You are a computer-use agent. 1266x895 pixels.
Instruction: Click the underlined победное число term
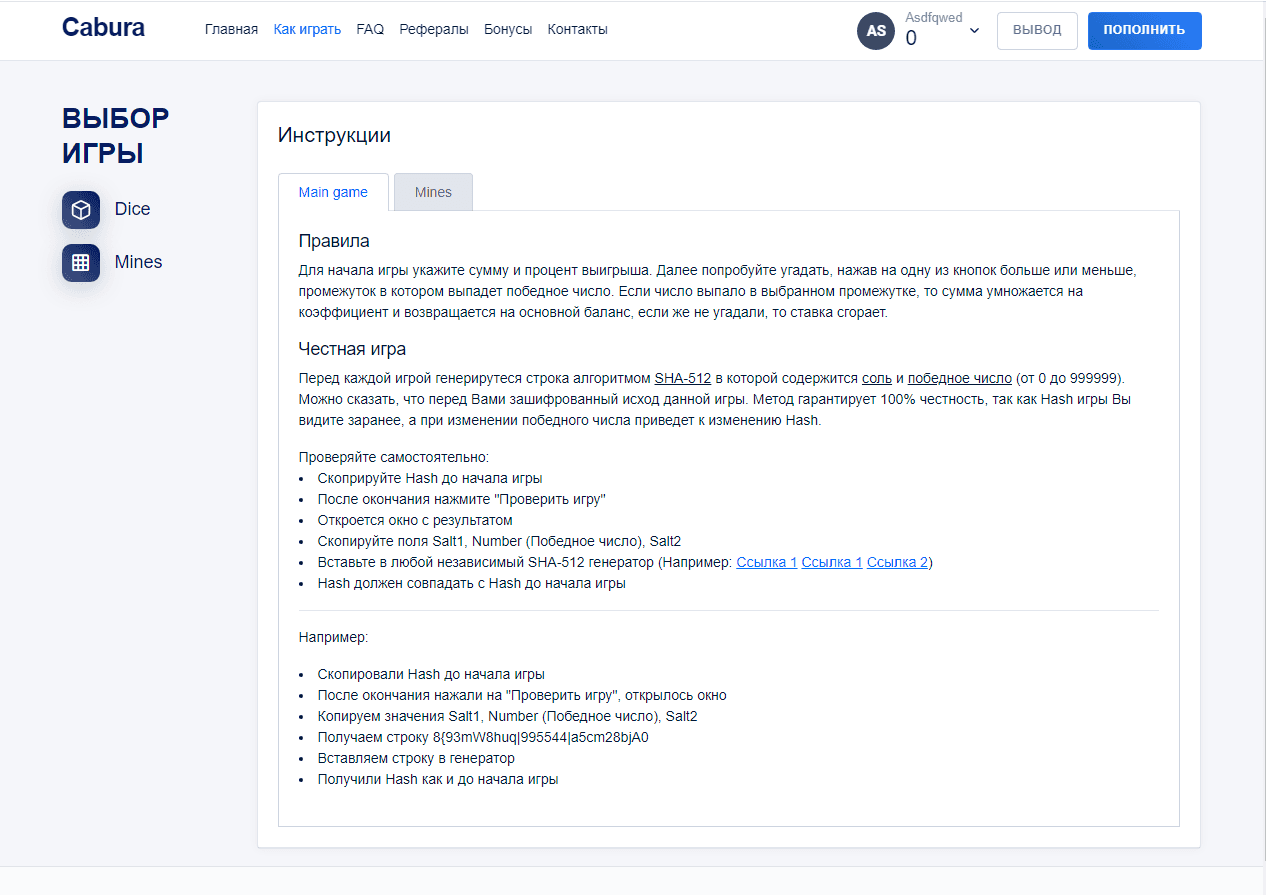[959, 378]
